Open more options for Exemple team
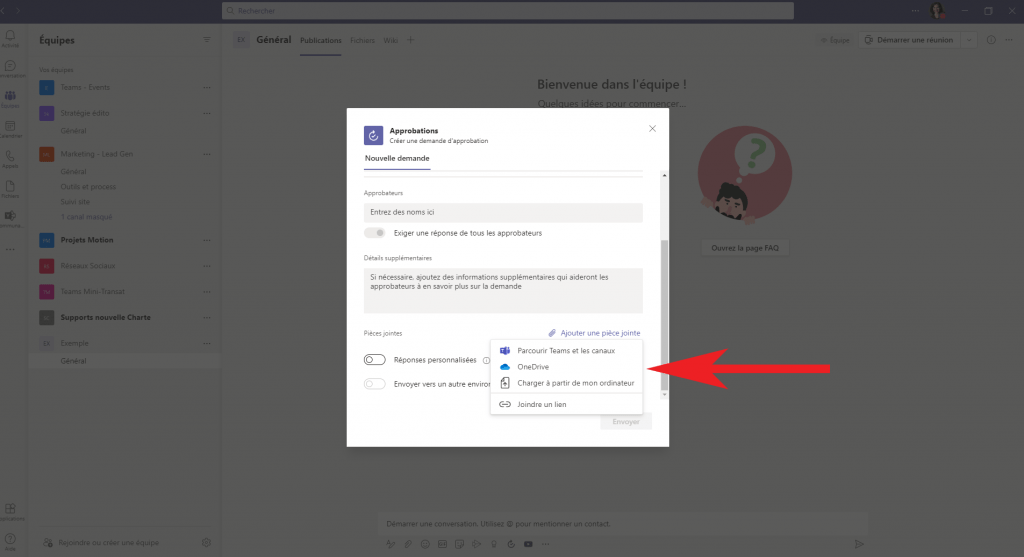 206,343
